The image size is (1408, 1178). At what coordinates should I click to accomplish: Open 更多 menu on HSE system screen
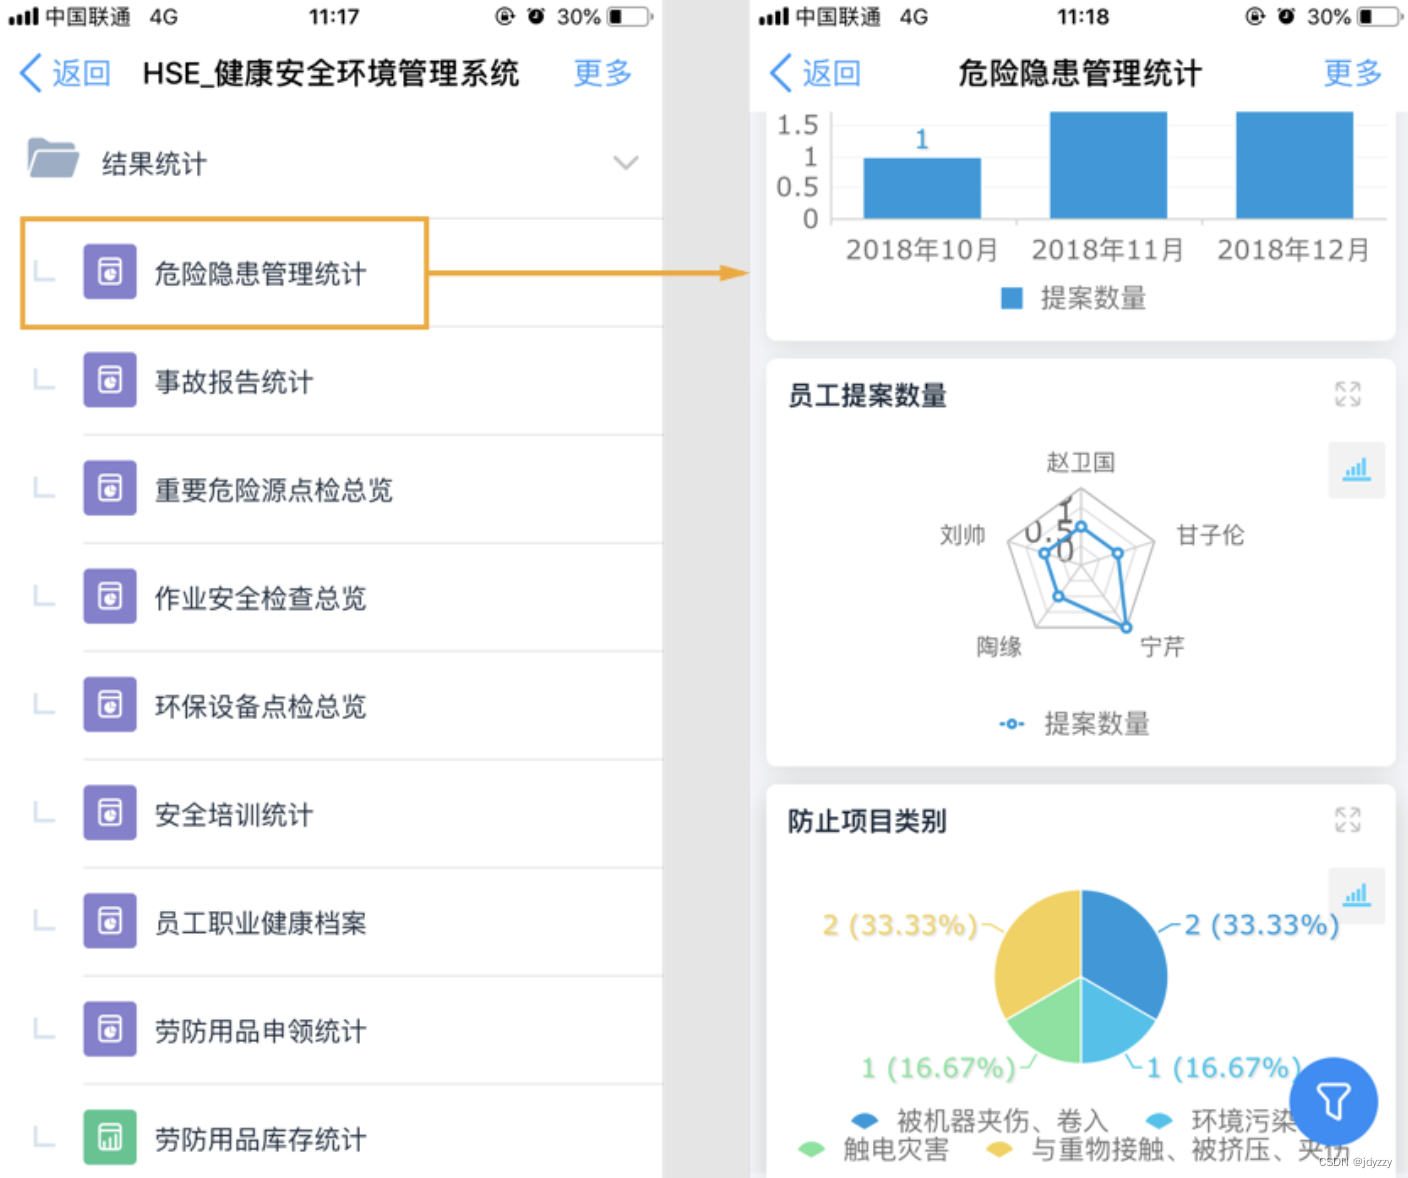(x=601, y=72)
